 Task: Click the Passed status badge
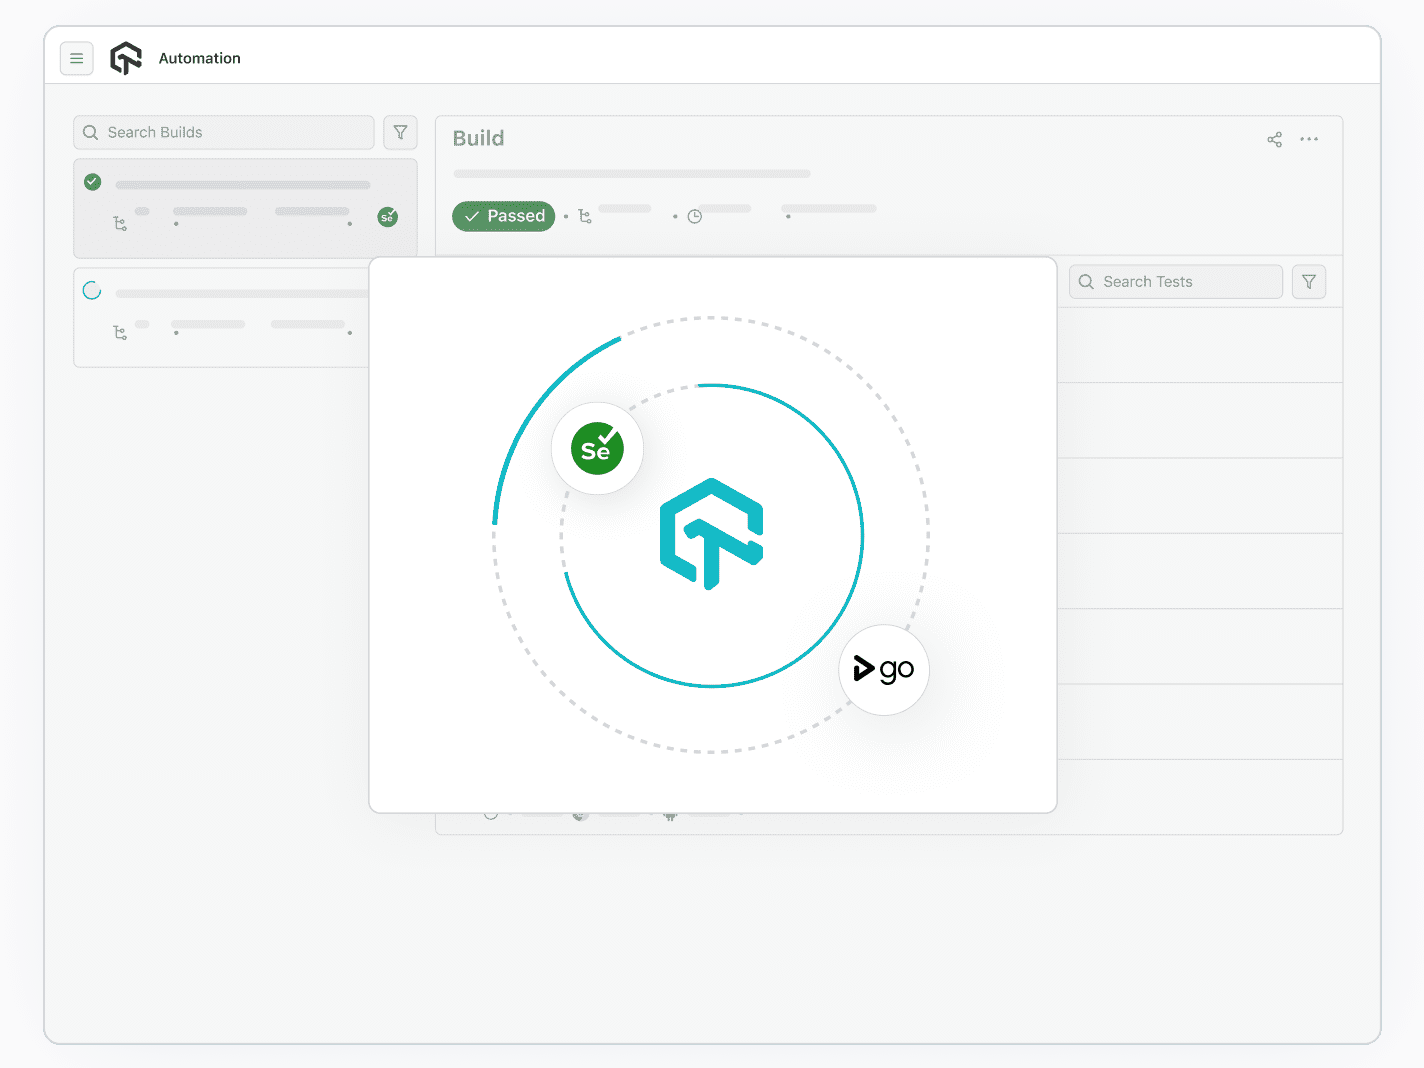(503, 216)
